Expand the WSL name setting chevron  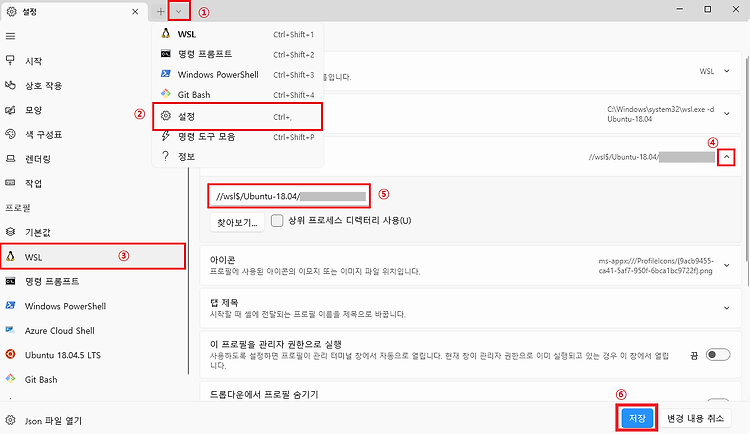[x=727, y=71]
